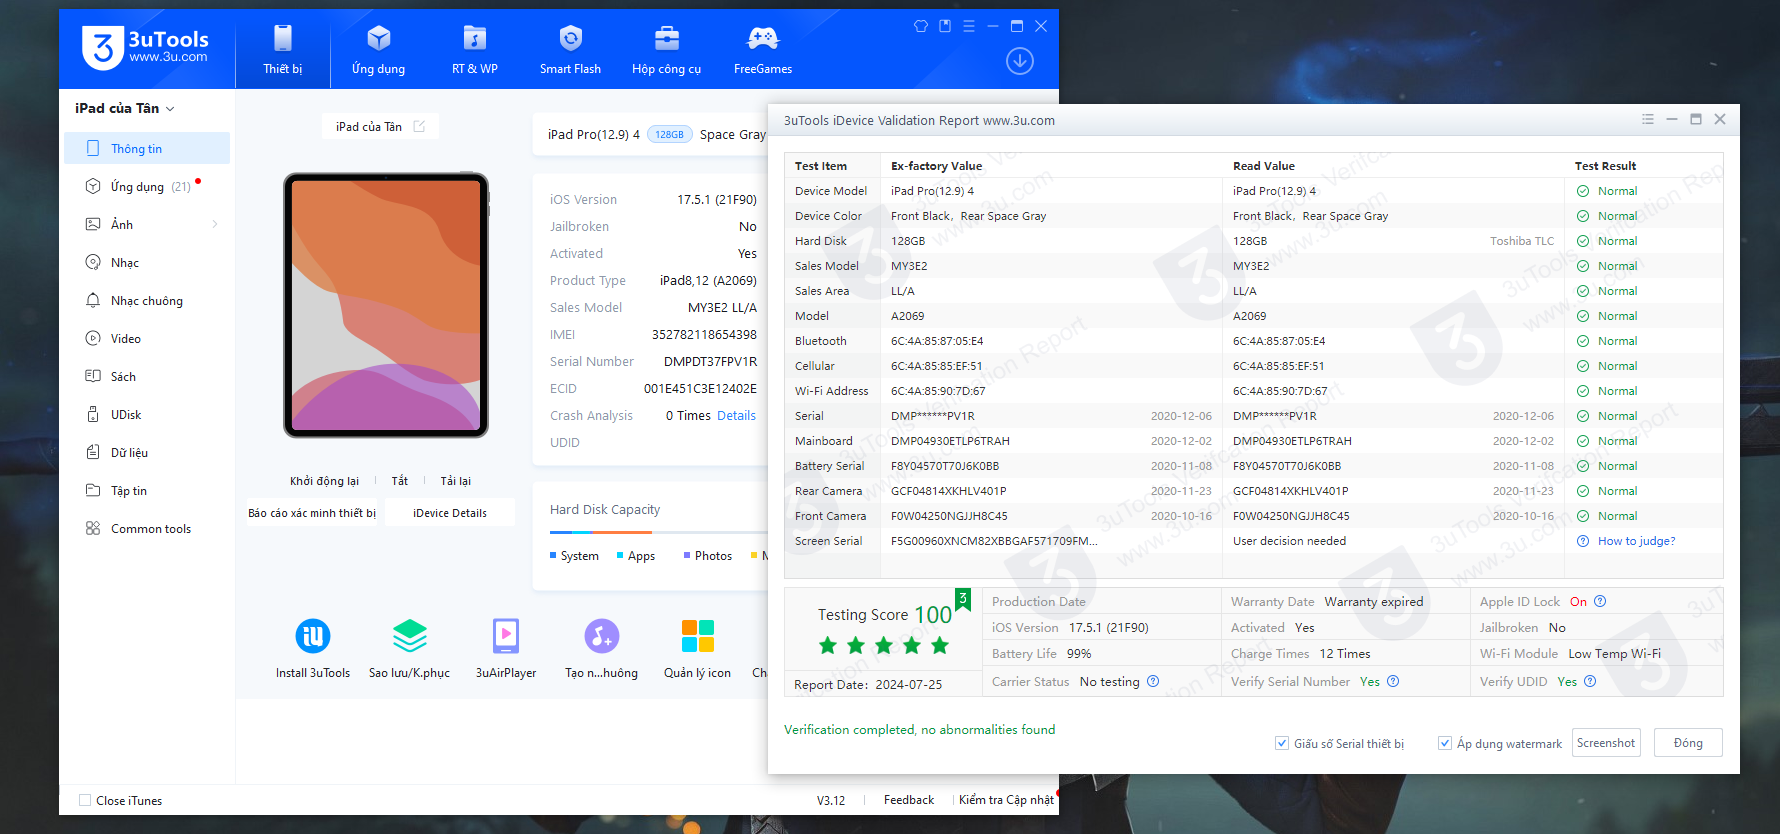The height and width of the screenshot is (834, 1780).
Task: Click the Photos storage legend swatch
Action: tap(687, 555)
